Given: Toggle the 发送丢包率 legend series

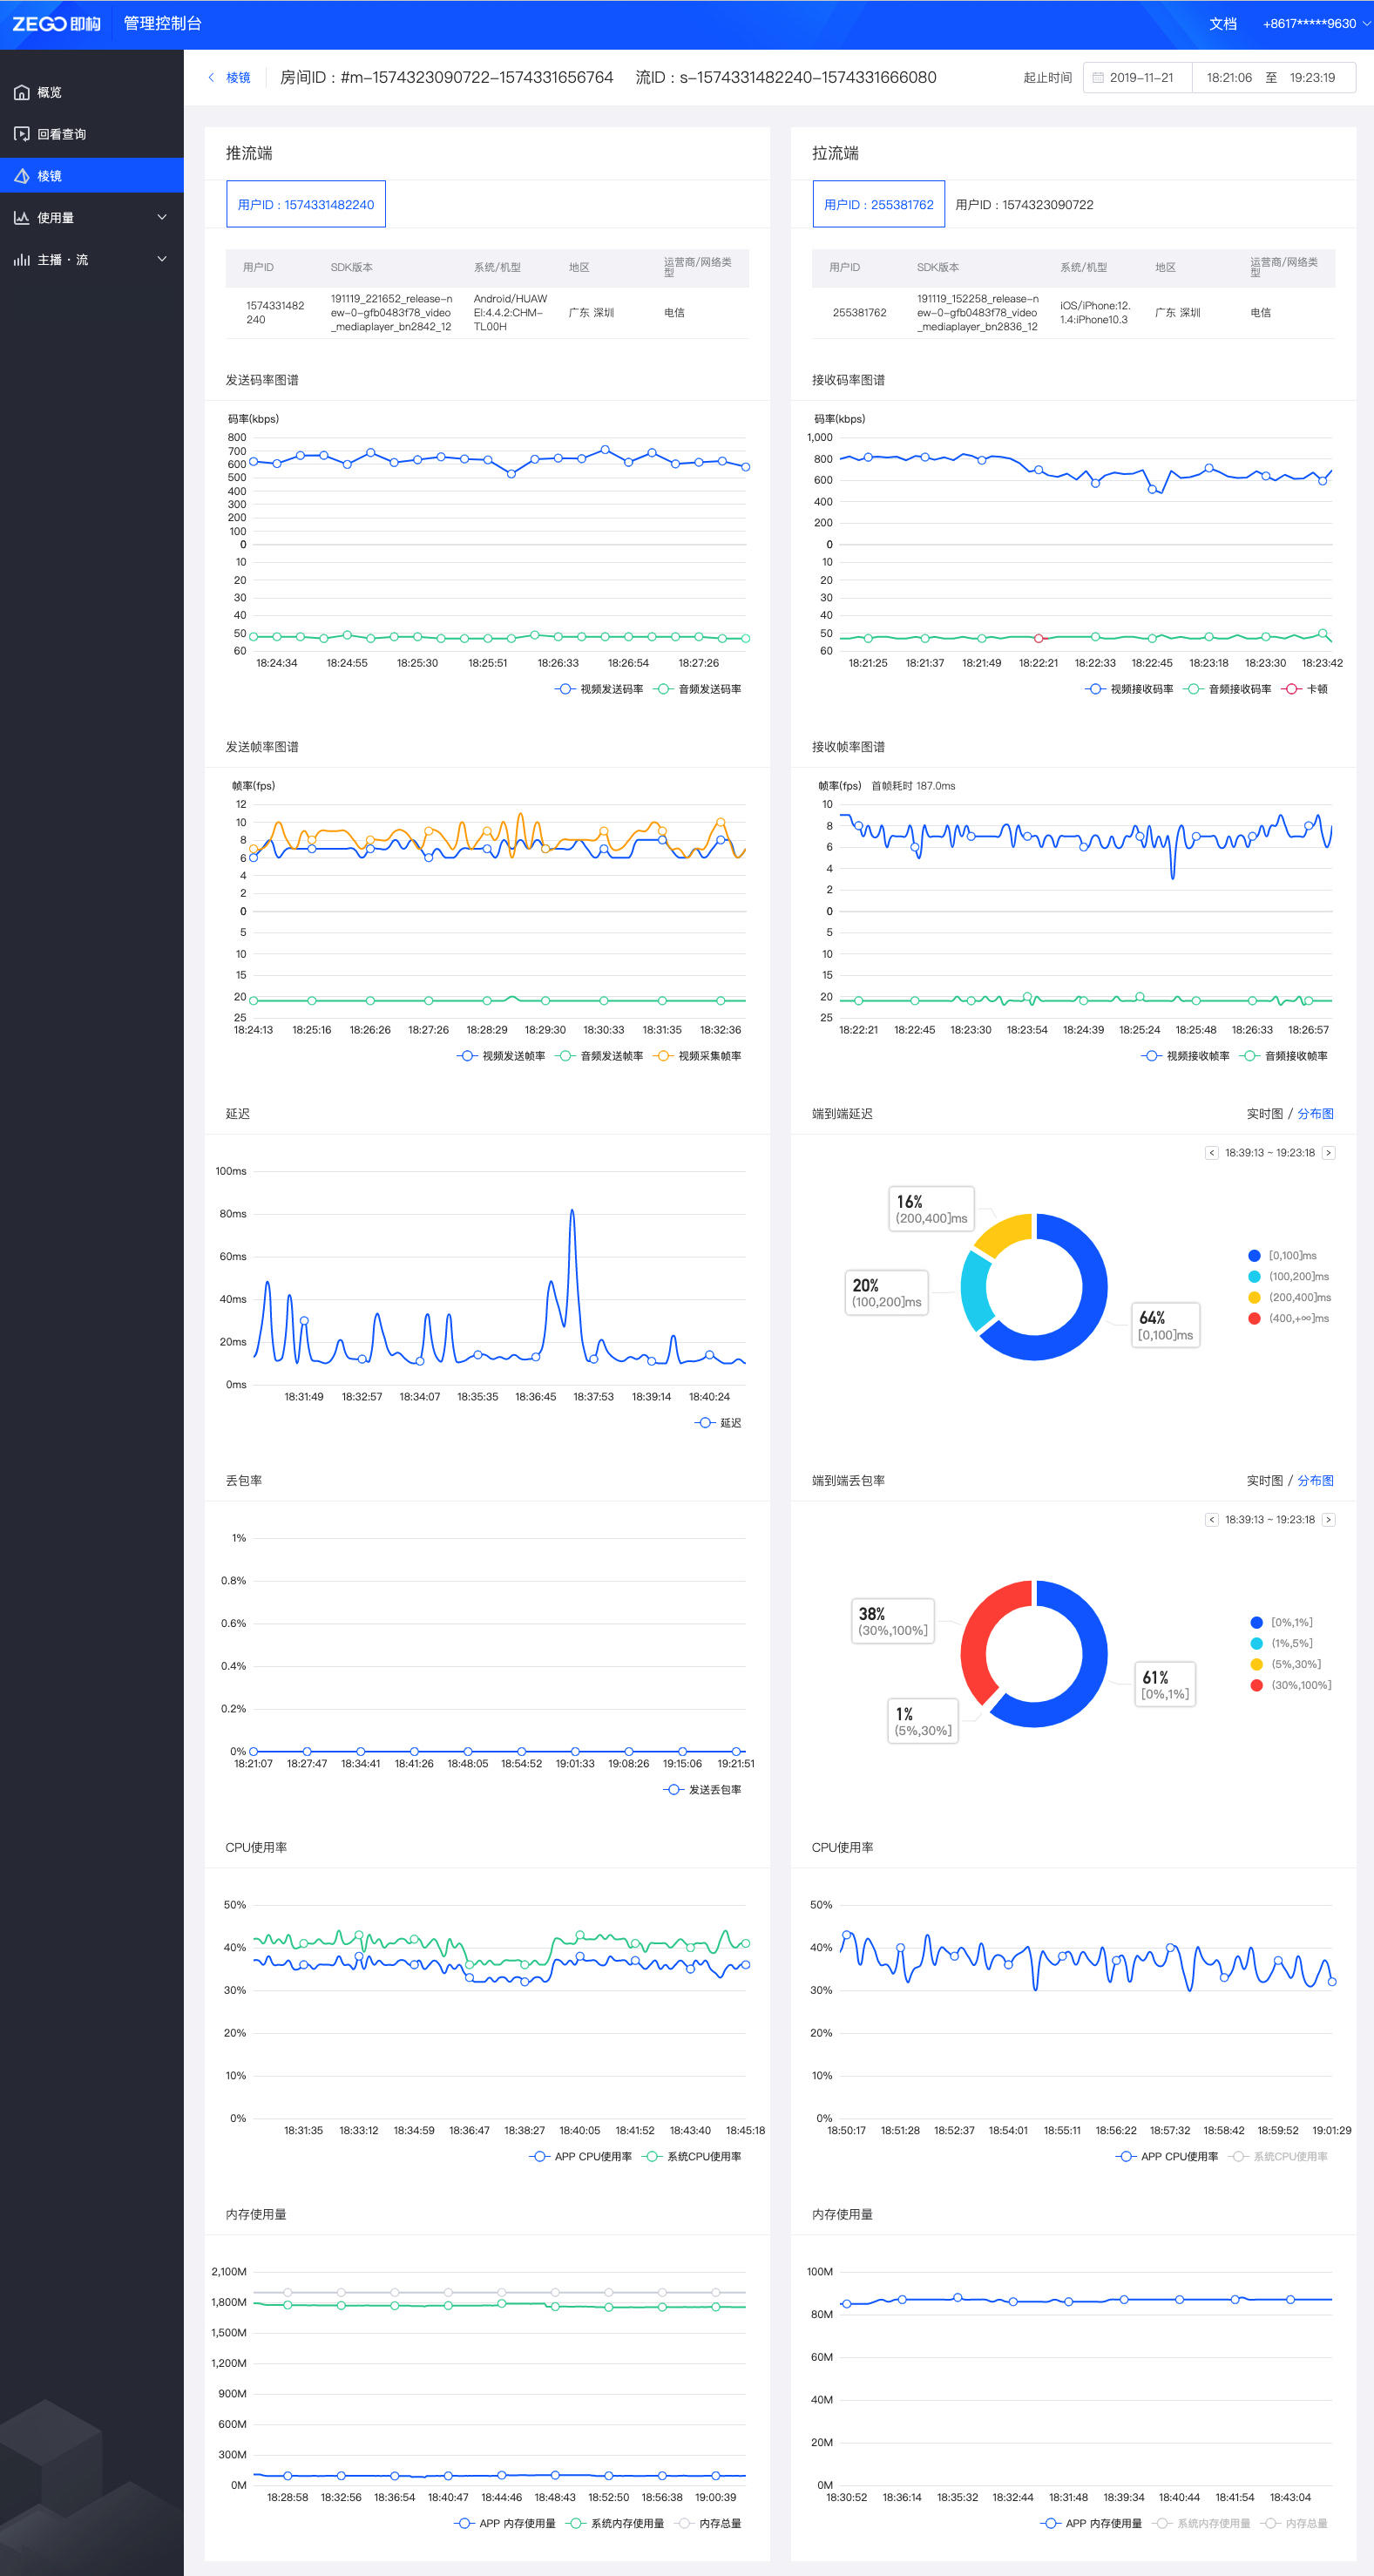Looking at the screenshot, I should tap(702, 1790).
